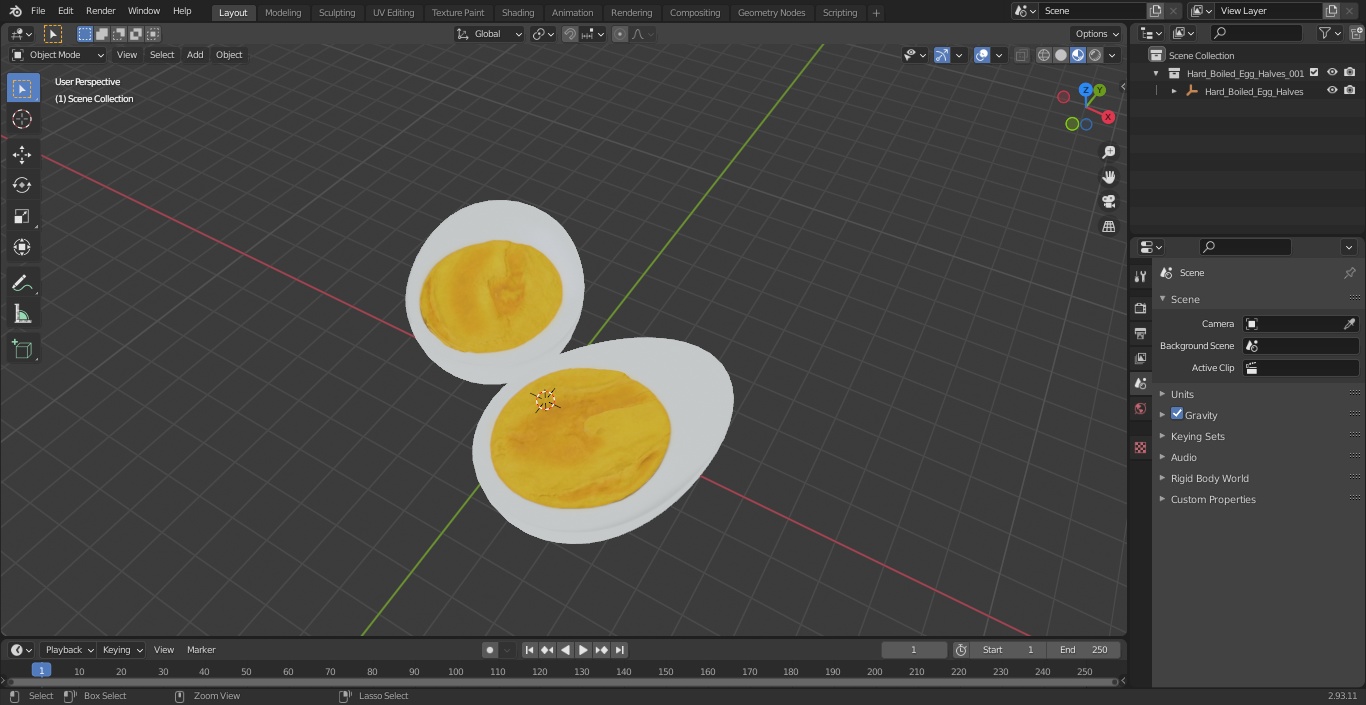Open Texture properties tab (checker icon)
The image size is (1366, 705).
1140,447
